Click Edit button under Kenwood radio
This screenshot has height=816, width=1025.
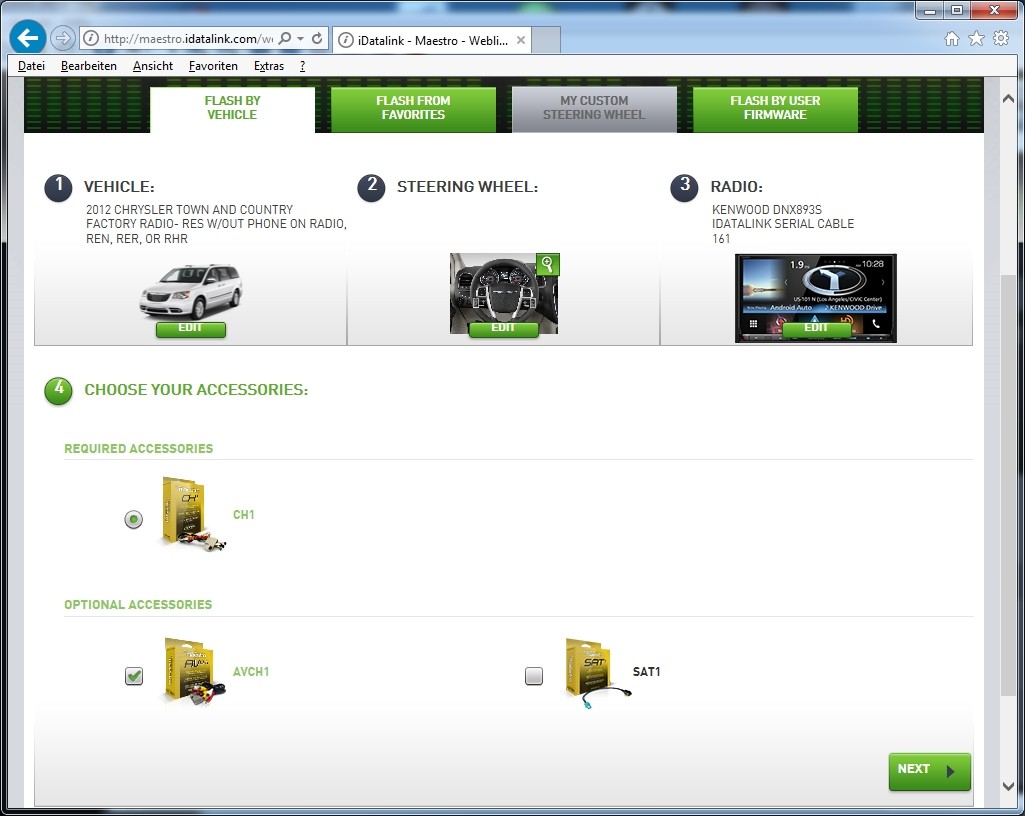(816, 329)
